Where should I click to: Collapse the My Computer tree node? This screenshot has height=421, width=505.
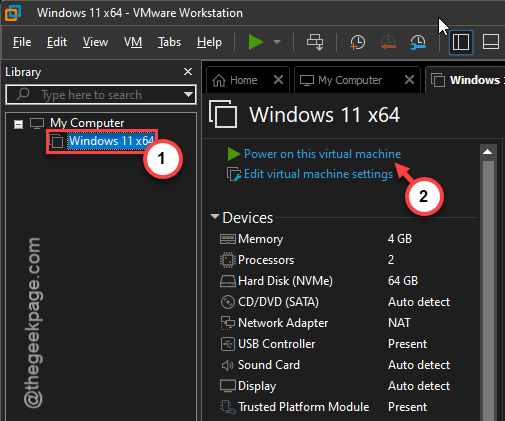tap(18, 125)
